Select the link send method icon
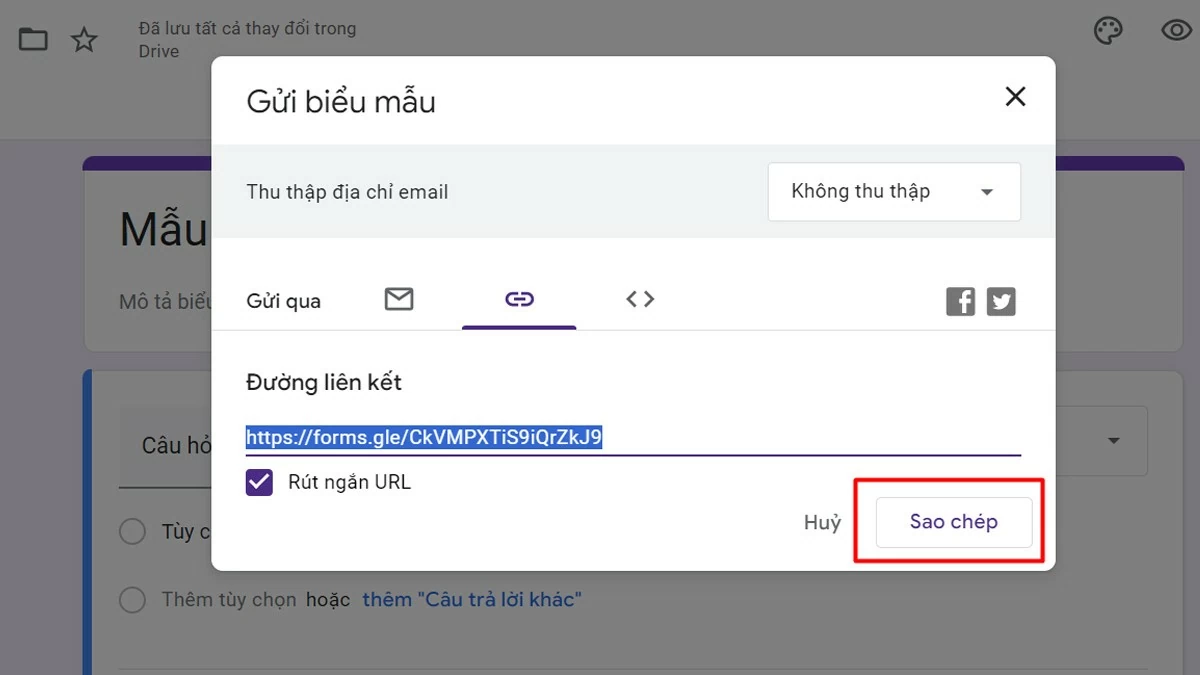This screenshot has width=1200, height=675. tap(519, 299)
